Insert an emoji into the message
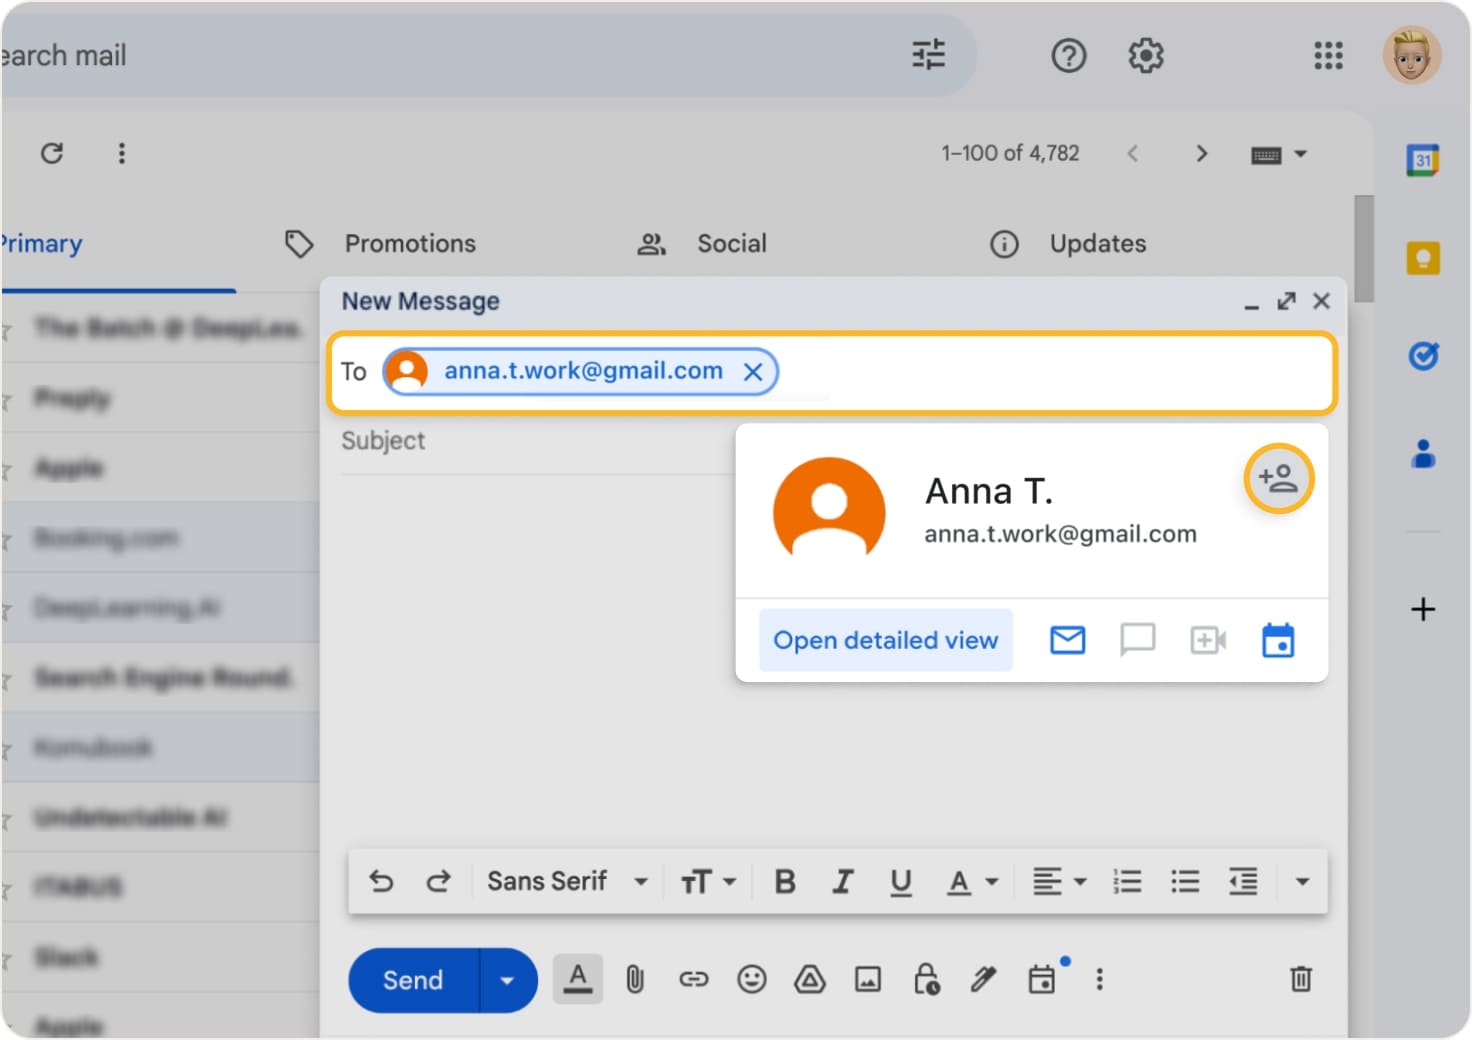Image resolution: width=1472 pixels, height=1040 pixels. tap(752, 979)
